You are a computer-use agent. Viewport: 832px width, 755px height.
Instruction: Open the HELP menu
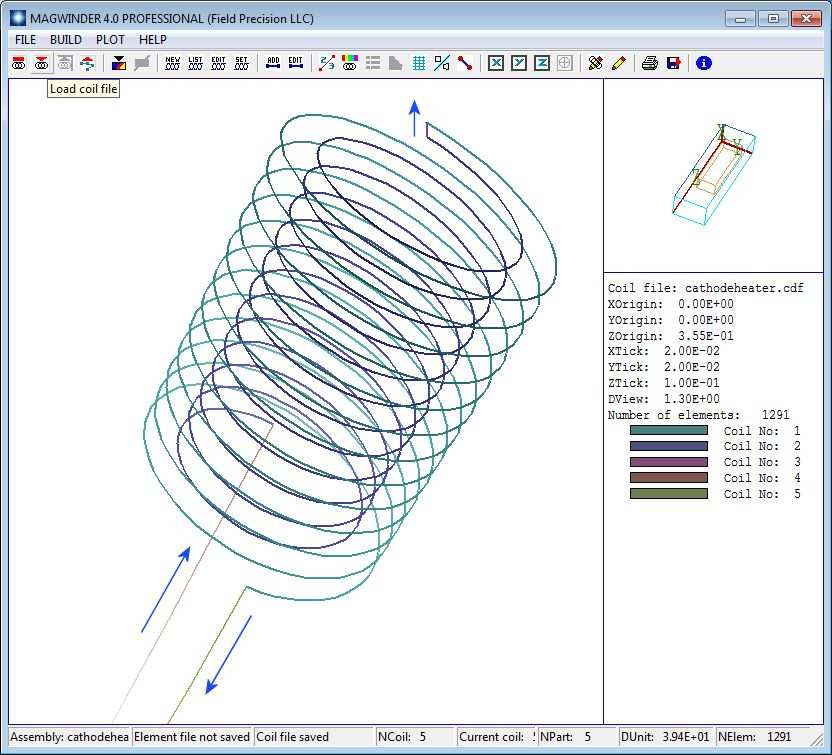[x=153, y=40]
